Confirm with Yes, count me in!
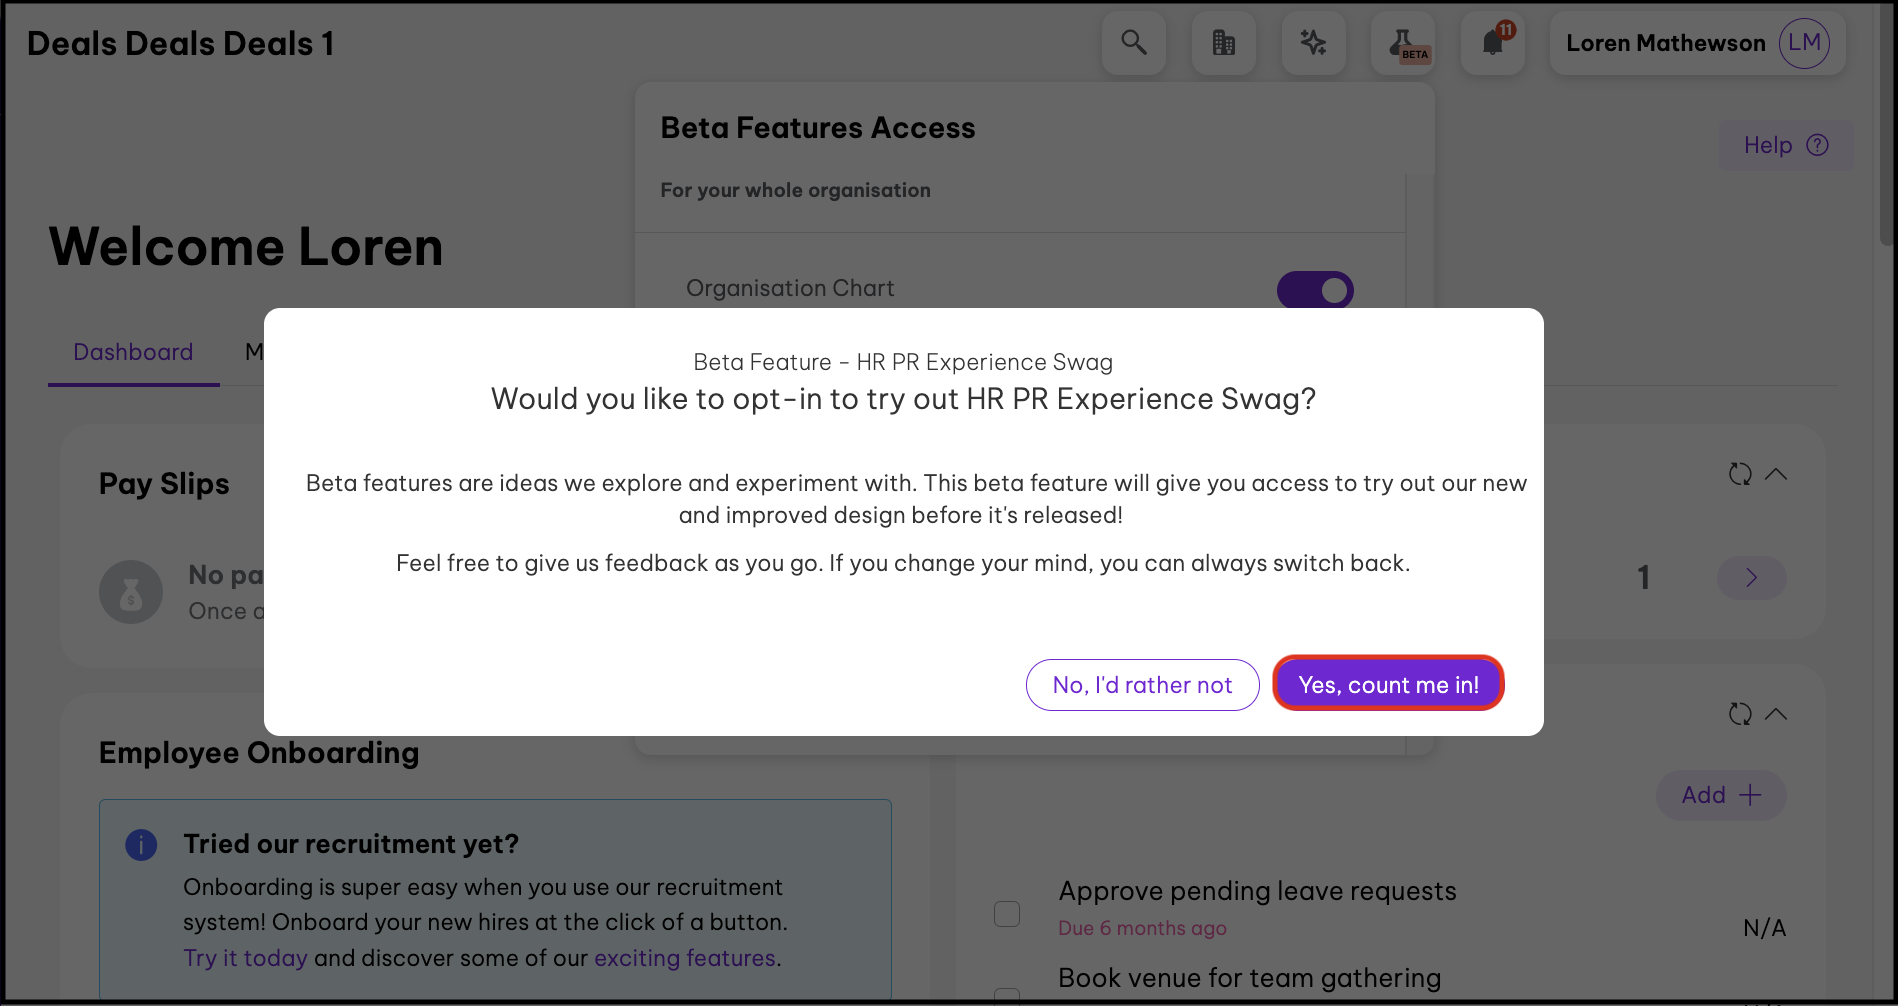 1388,685
